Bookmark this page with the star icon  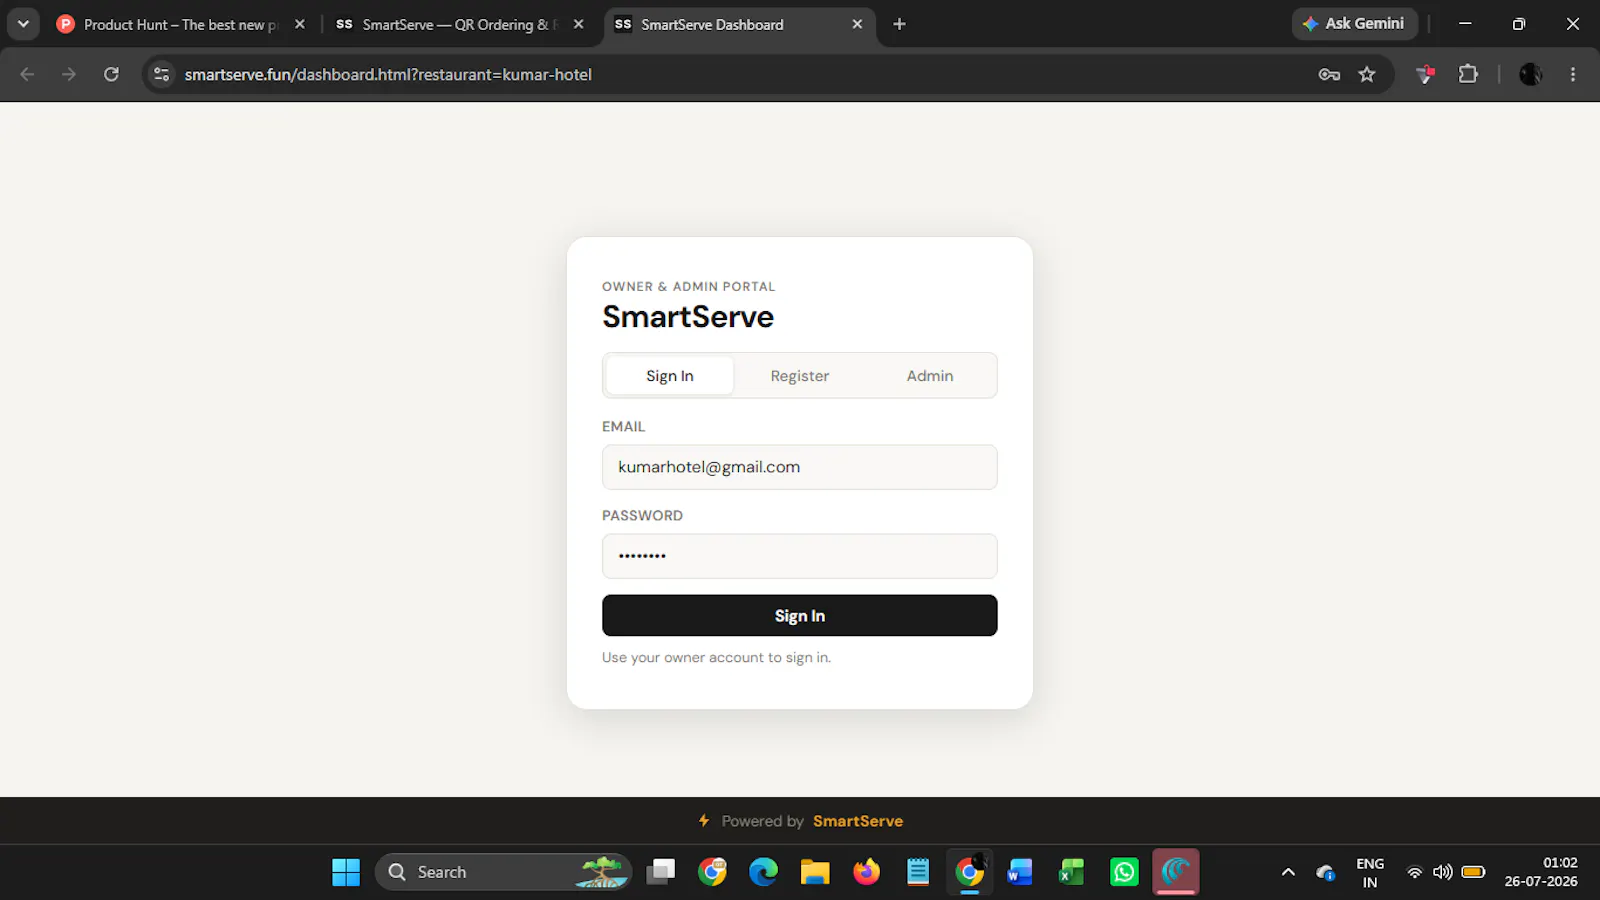[x=1367, y=74]
